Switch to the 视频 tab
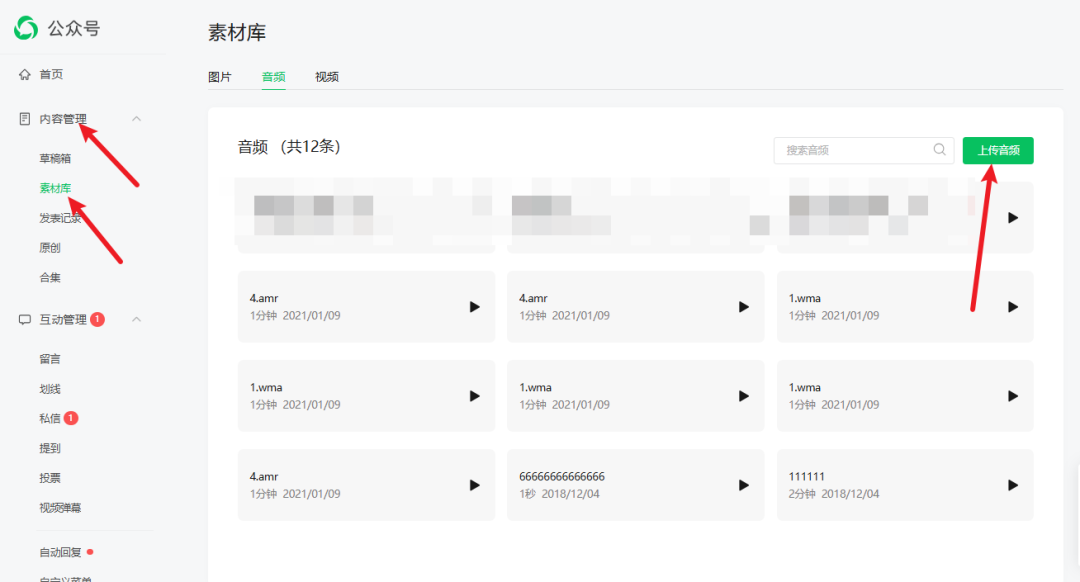The height and width of the screenshot is (582, 1080). 326,77
